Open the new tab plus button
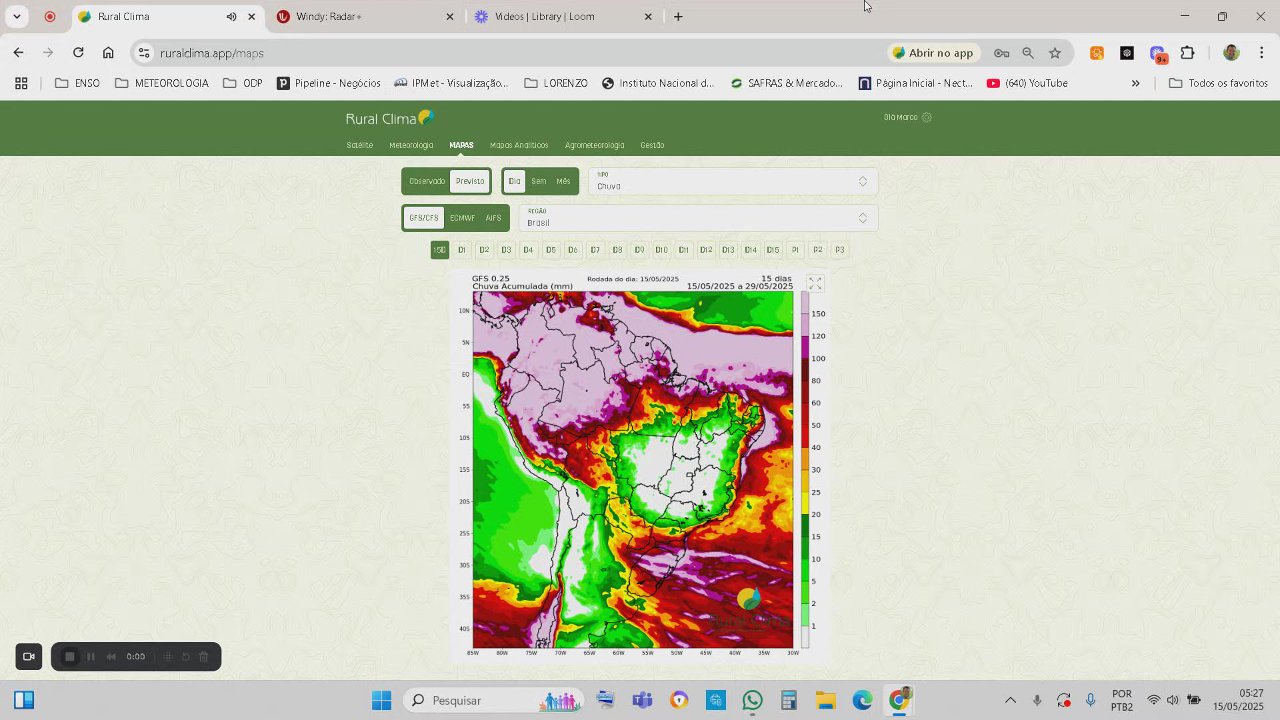Image resolution: width=1280 pixels, height=720 pixels. coord(678,17)
